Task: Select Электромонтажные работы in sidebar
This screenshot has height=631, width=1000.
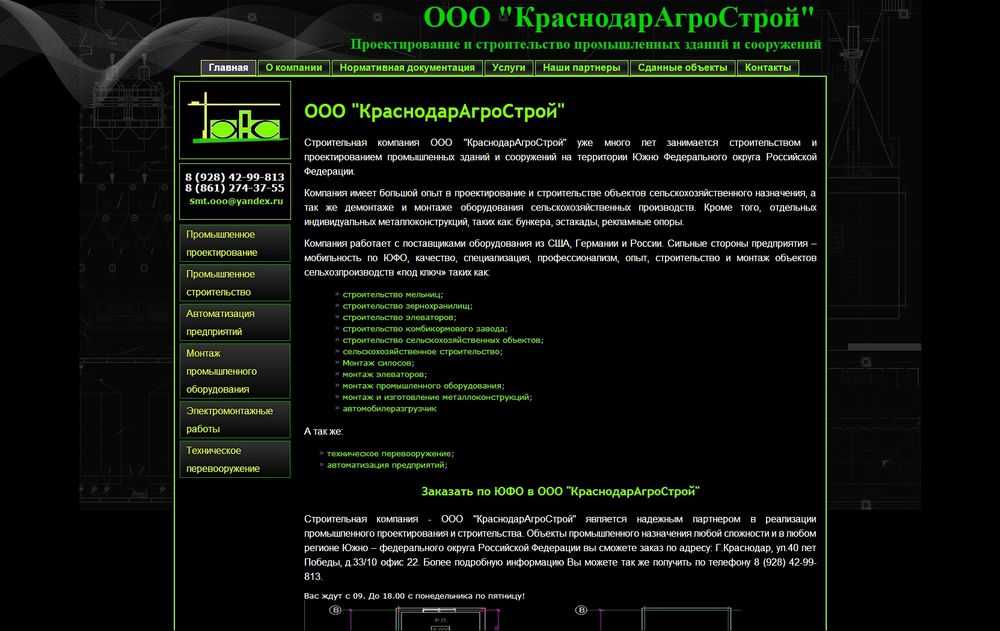Action: point(235,419)
